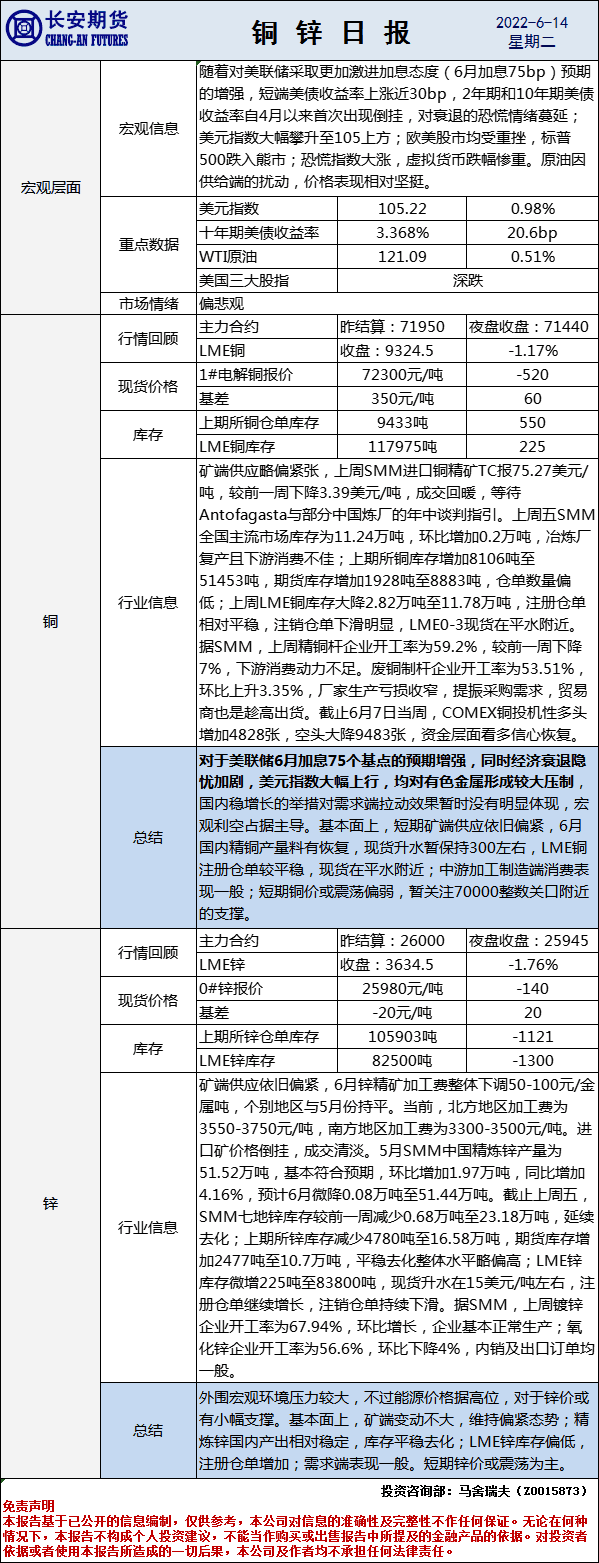Click the 0#锌报价 25980元/吨 value
This screenshot has width=599, height=1563.
pos(401,989)
